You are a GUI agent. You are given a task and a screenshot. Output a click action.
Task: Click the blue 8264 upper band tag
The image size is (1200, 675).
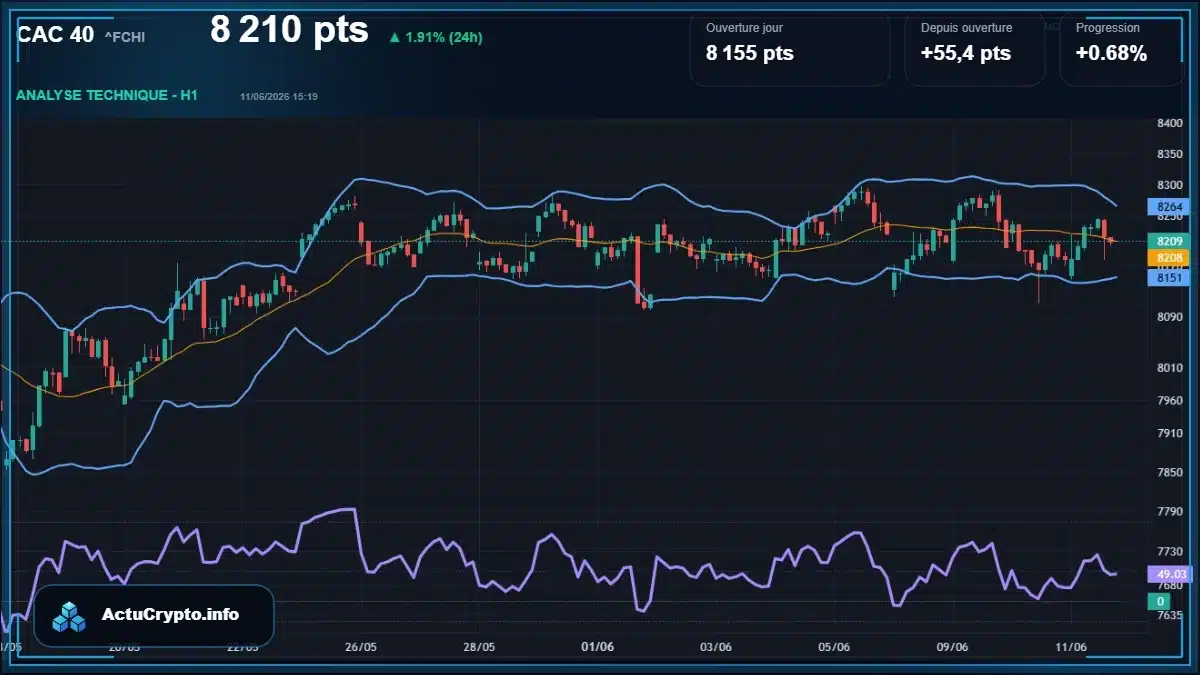point(1169,207)
